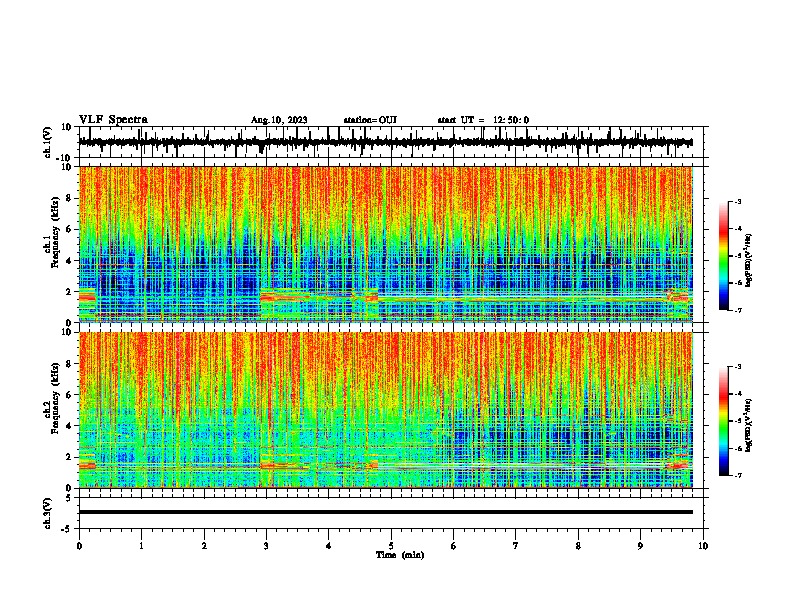
Task: Click the ch.1 spectrogram "2" kHz tick label
Action: [70, 291]
